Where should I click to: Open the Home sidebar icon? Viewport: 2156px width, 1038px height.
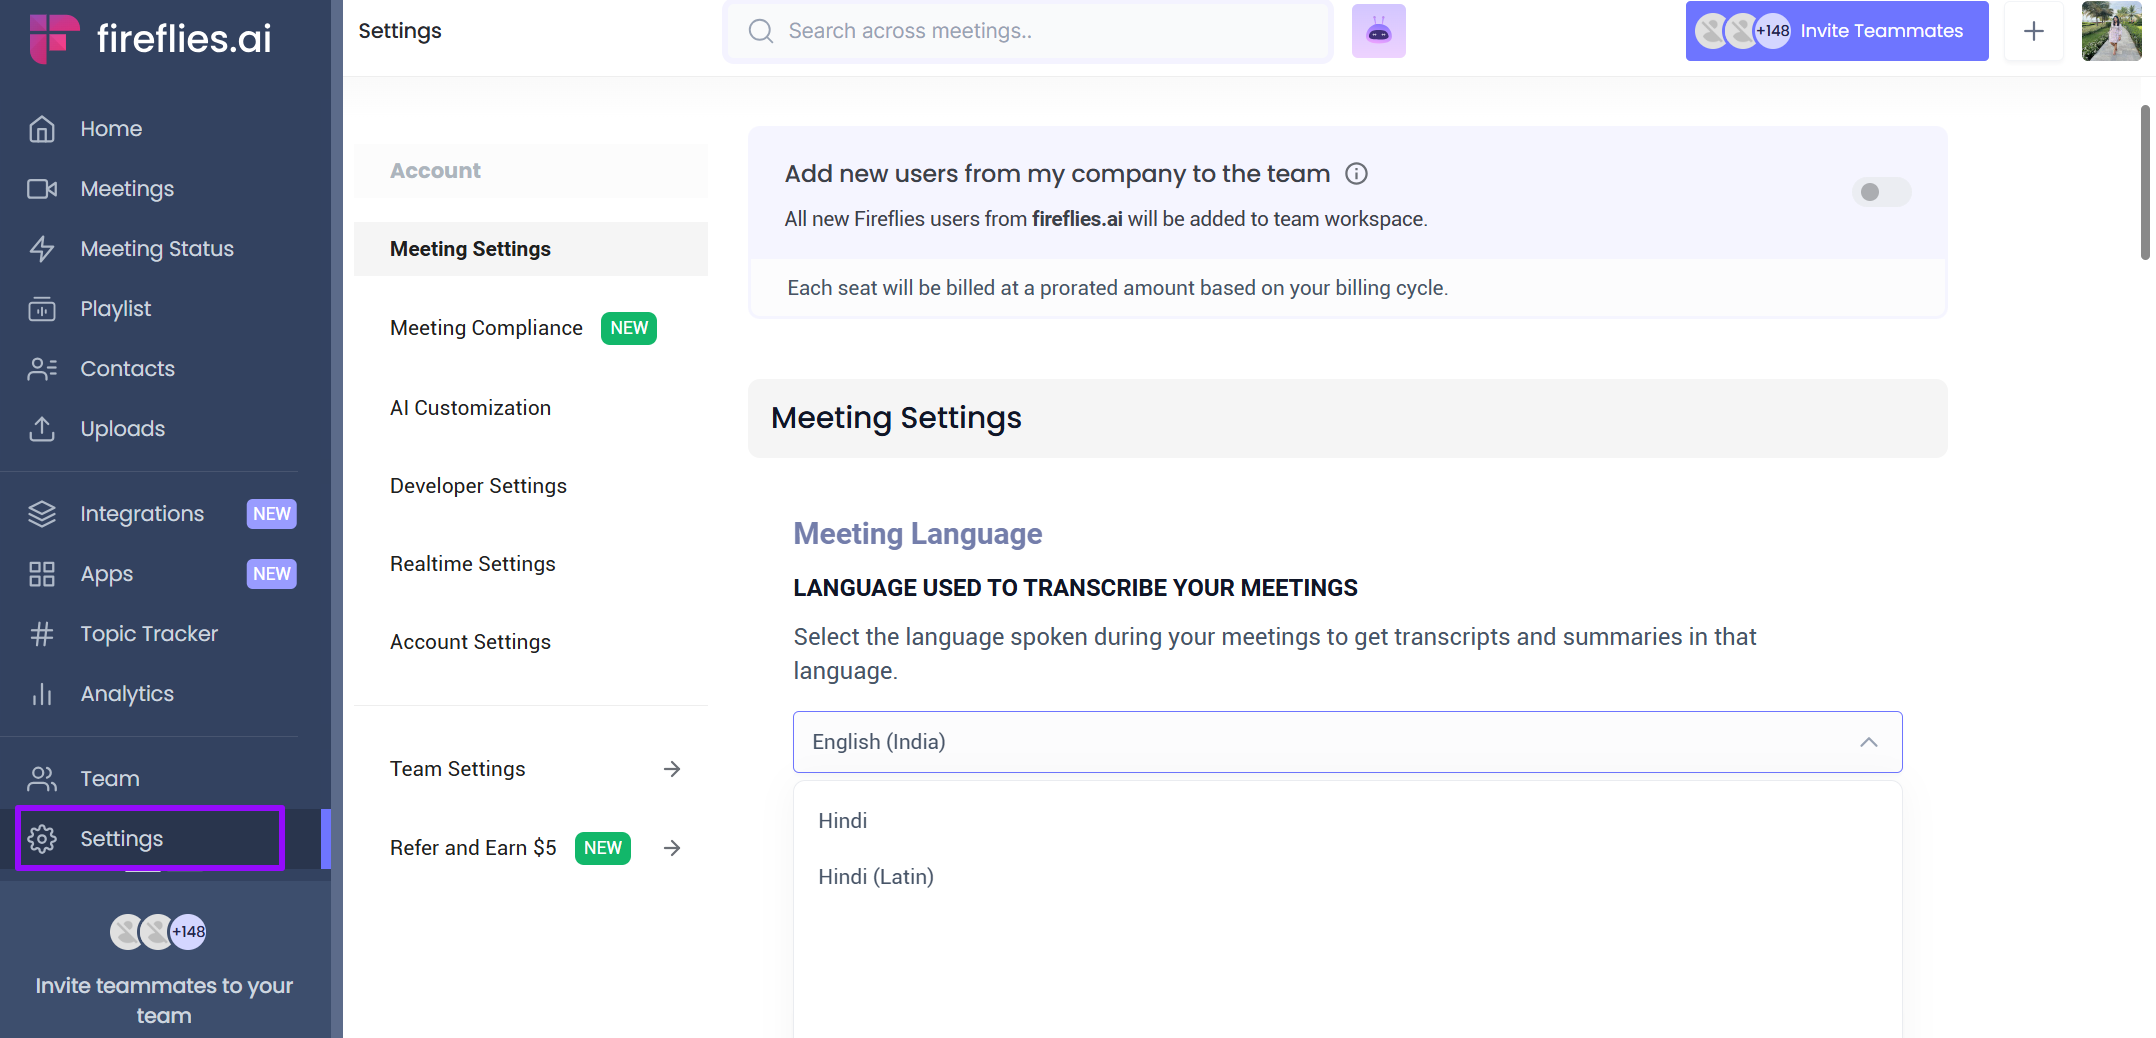tap(42, 128)
